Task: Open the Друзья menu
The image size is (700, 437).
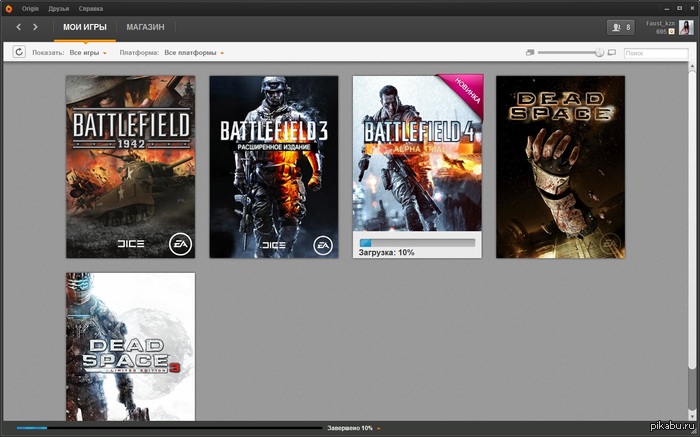Action: point(58,8)
